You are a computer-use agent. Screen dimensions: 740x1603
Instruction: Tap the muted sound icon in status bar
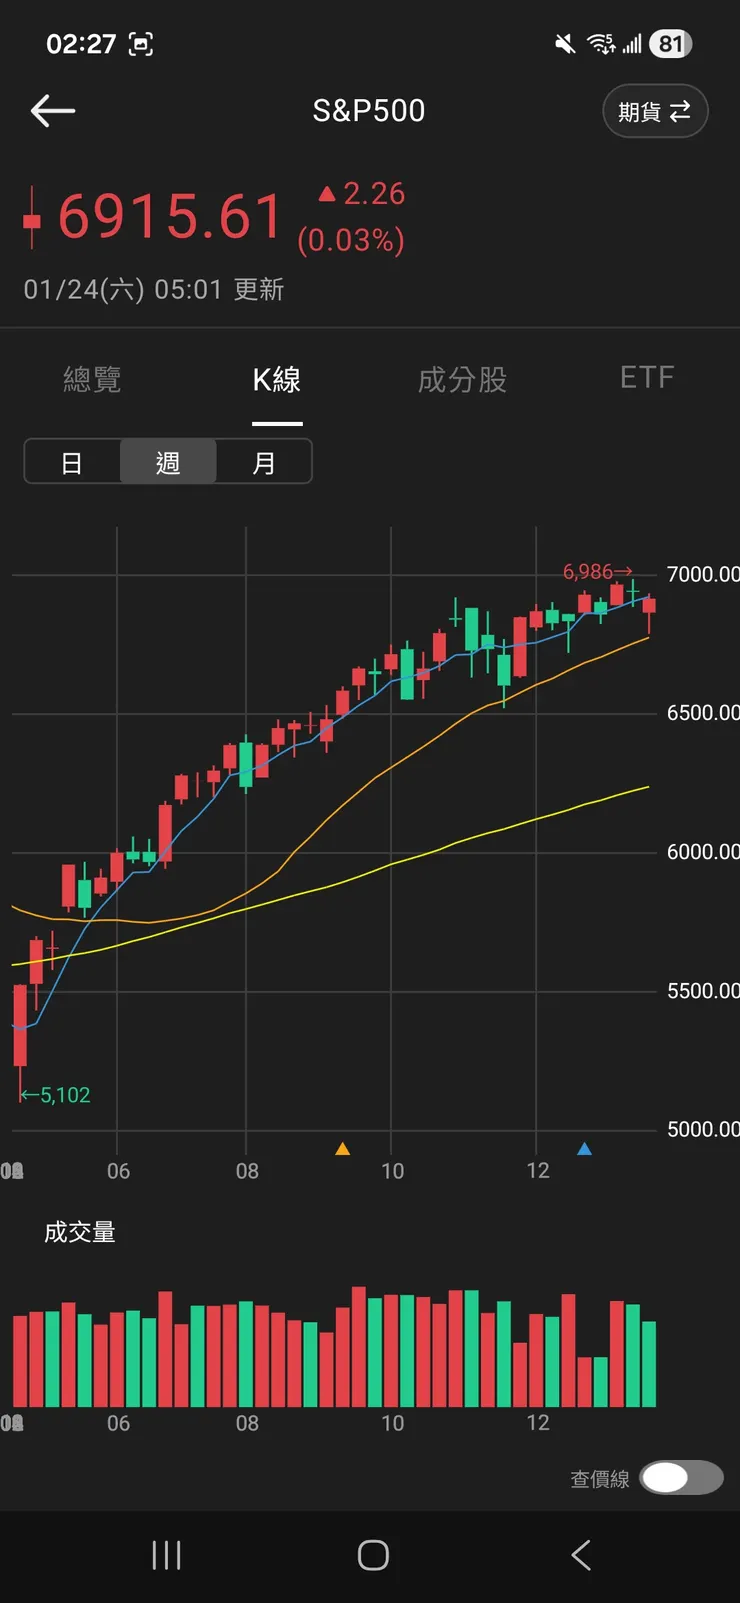tap(565, 44)
